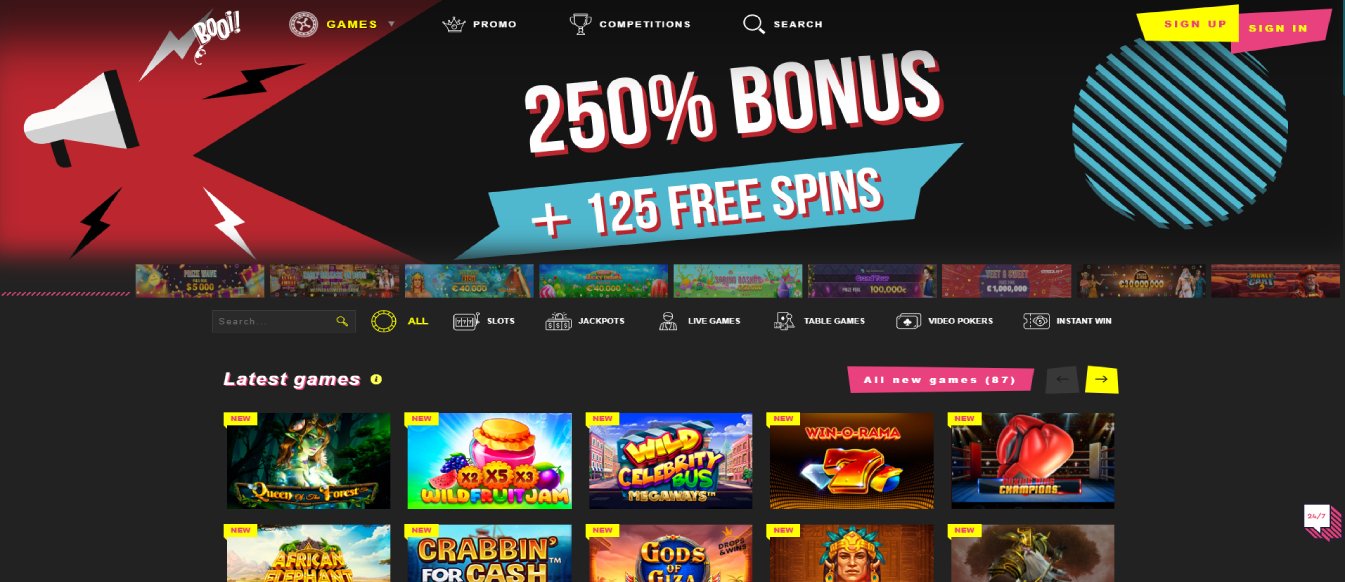Click the Search magnifier in top navigation

pyautogui.click(x=754, y=24)
